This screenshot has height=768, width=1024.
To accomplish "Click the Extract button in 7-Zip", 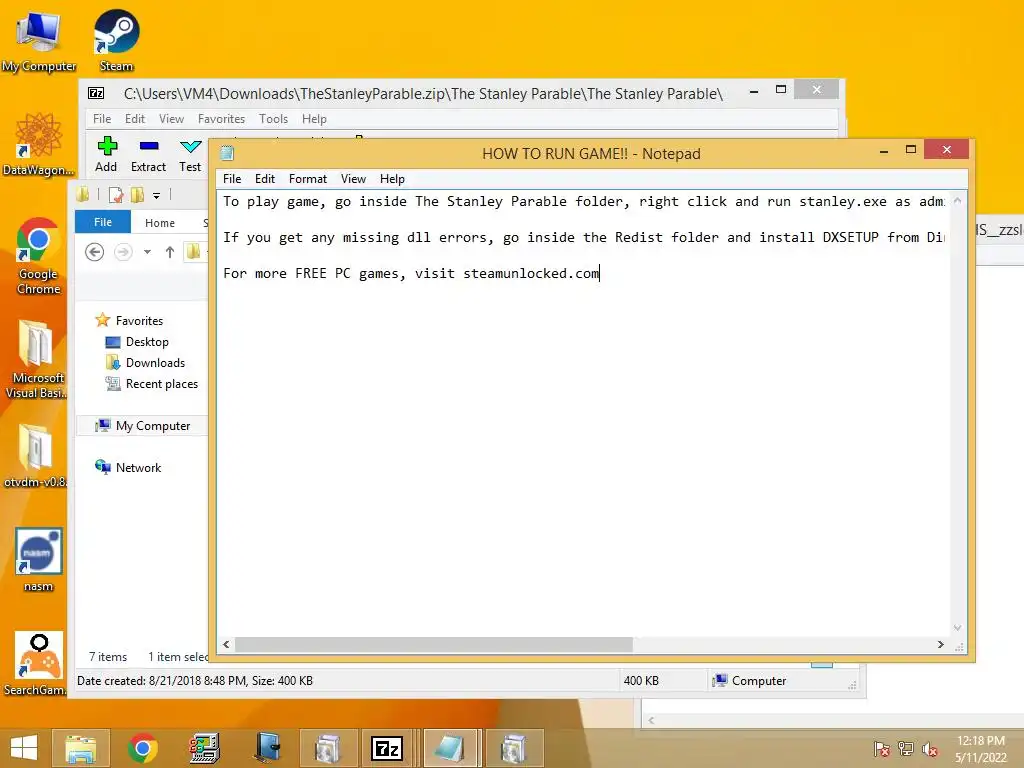I will coord(148,155).
